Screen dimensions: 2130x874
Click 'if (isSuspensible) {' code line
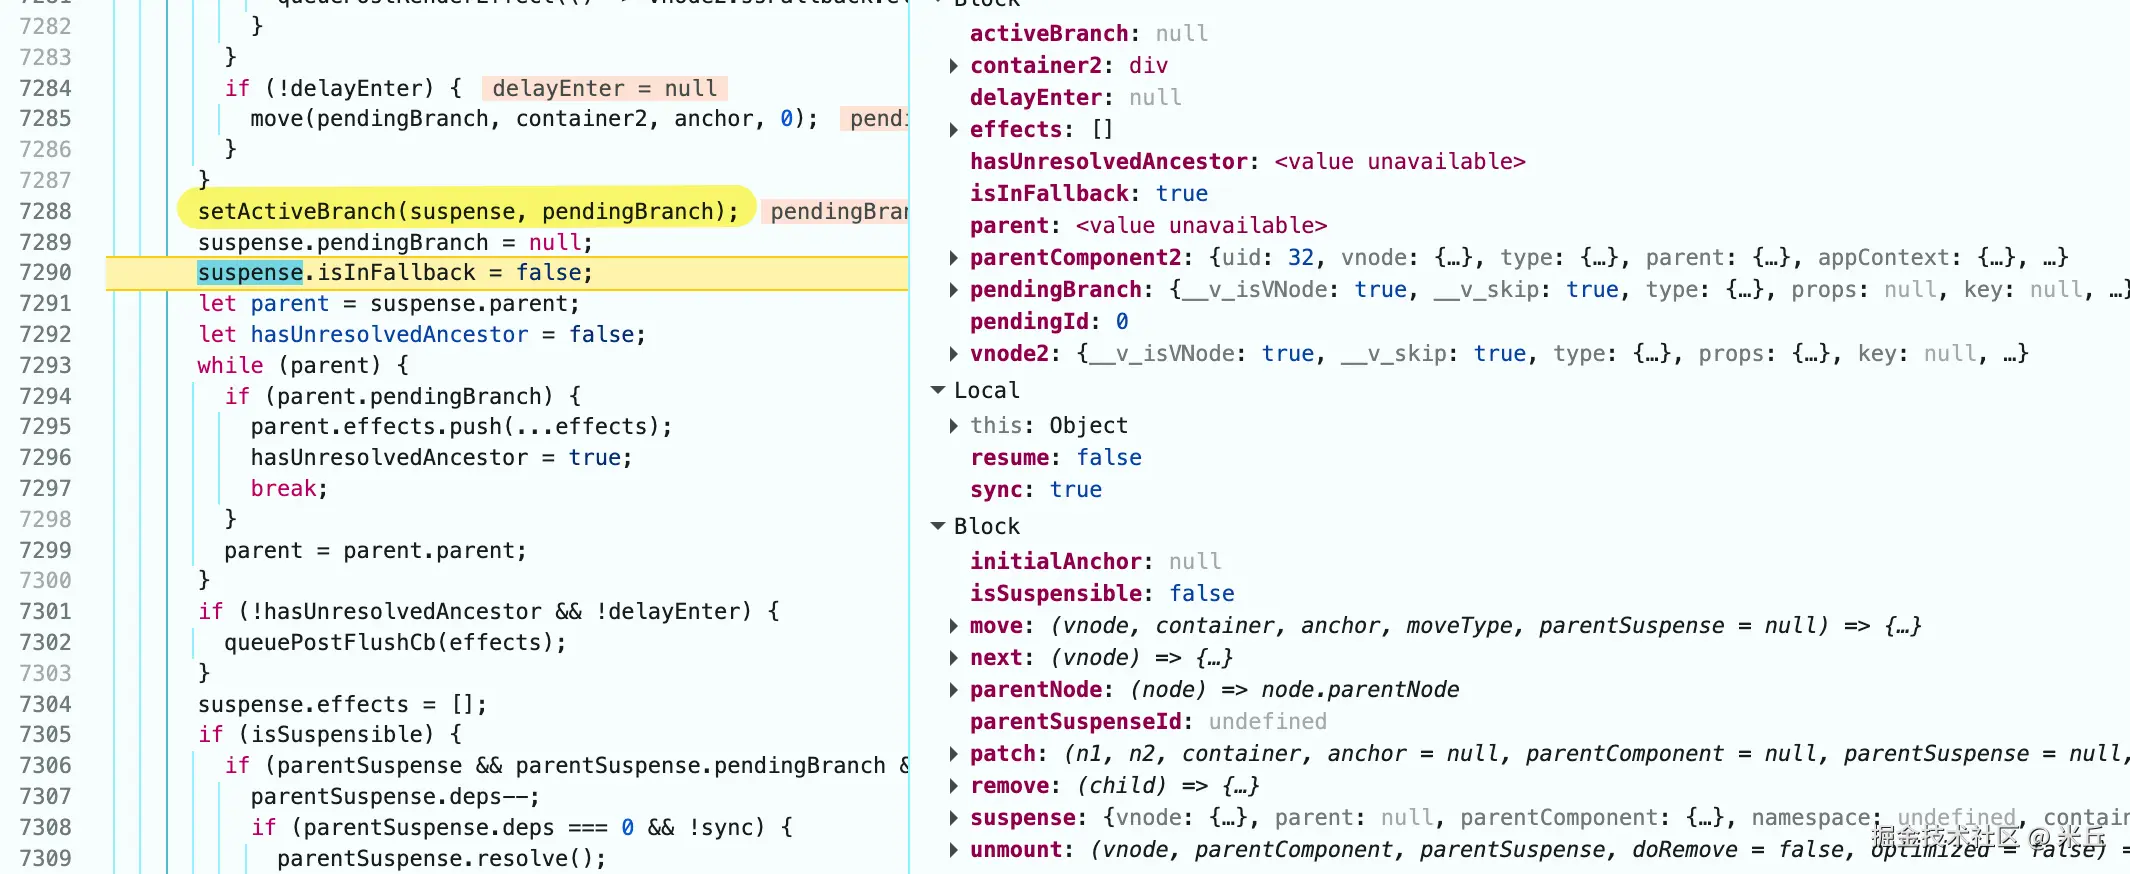pyautogui.click(x=329, y=734)
